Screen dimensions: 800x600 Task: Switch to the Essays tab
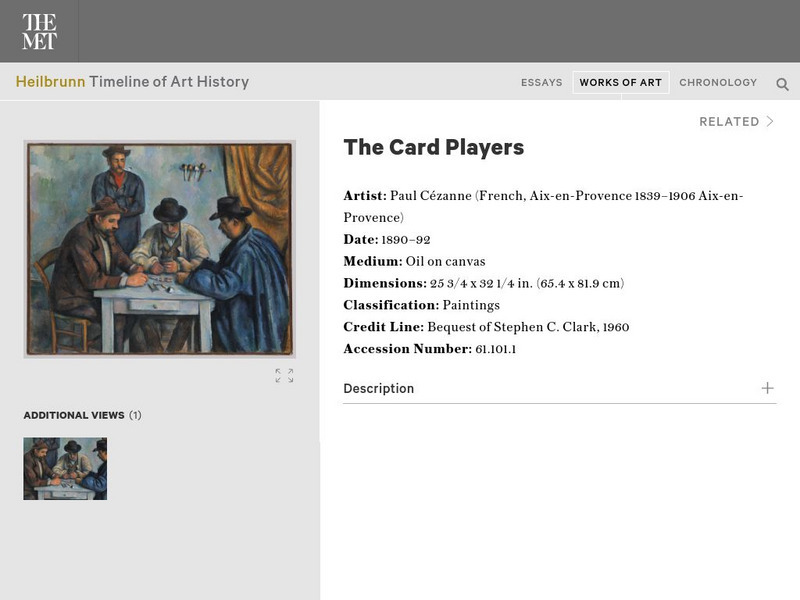point(541,83)
